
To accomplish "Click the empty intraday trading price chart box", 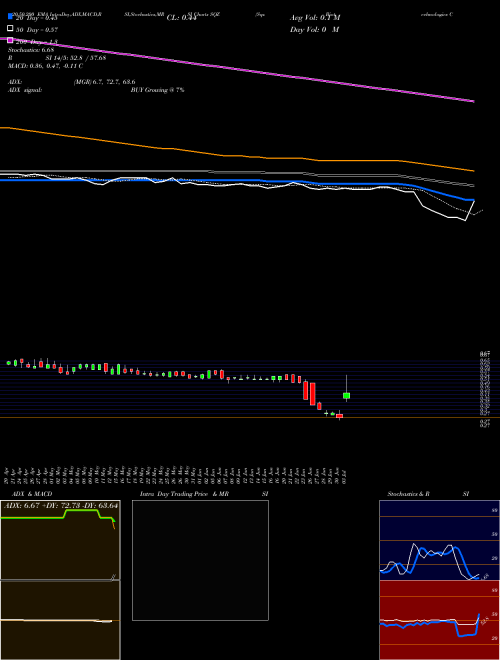I will pos(200,560).
